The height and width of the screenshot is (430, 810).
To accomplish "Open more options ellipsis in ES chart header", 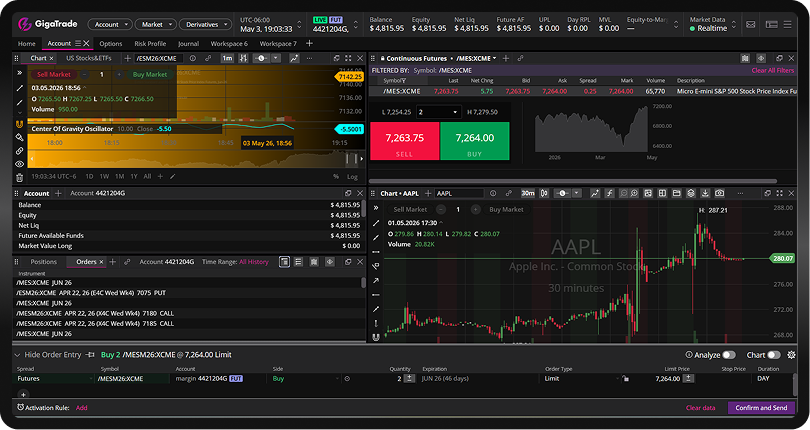I will [x=309, y=58].
